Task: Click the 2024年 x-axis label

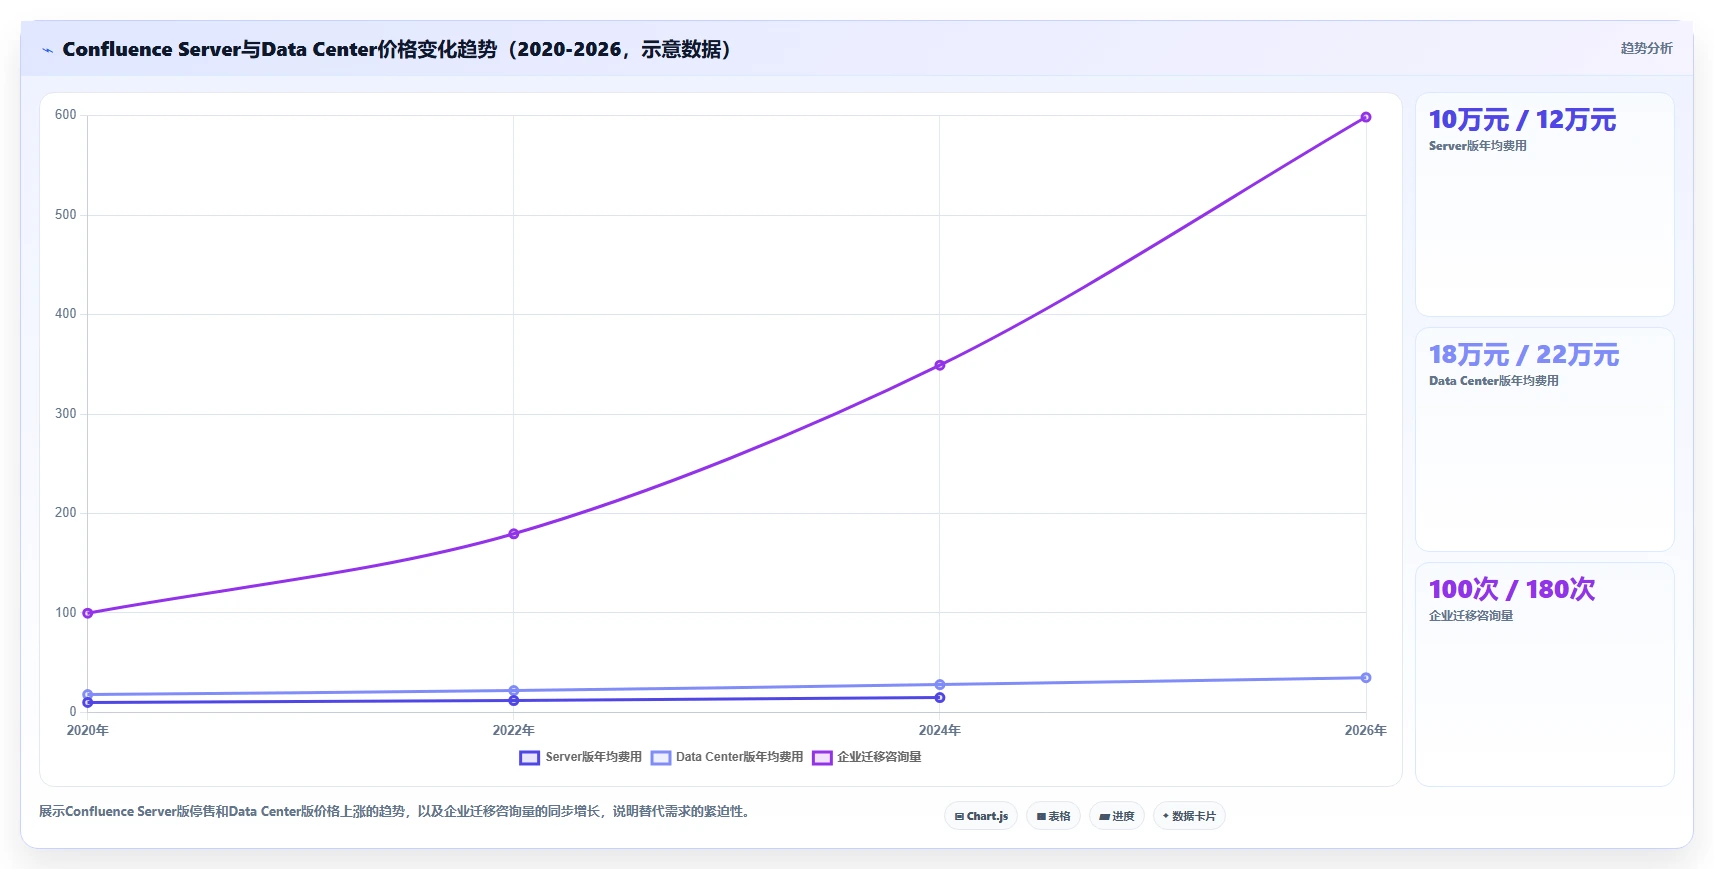Action: [940, 731]
